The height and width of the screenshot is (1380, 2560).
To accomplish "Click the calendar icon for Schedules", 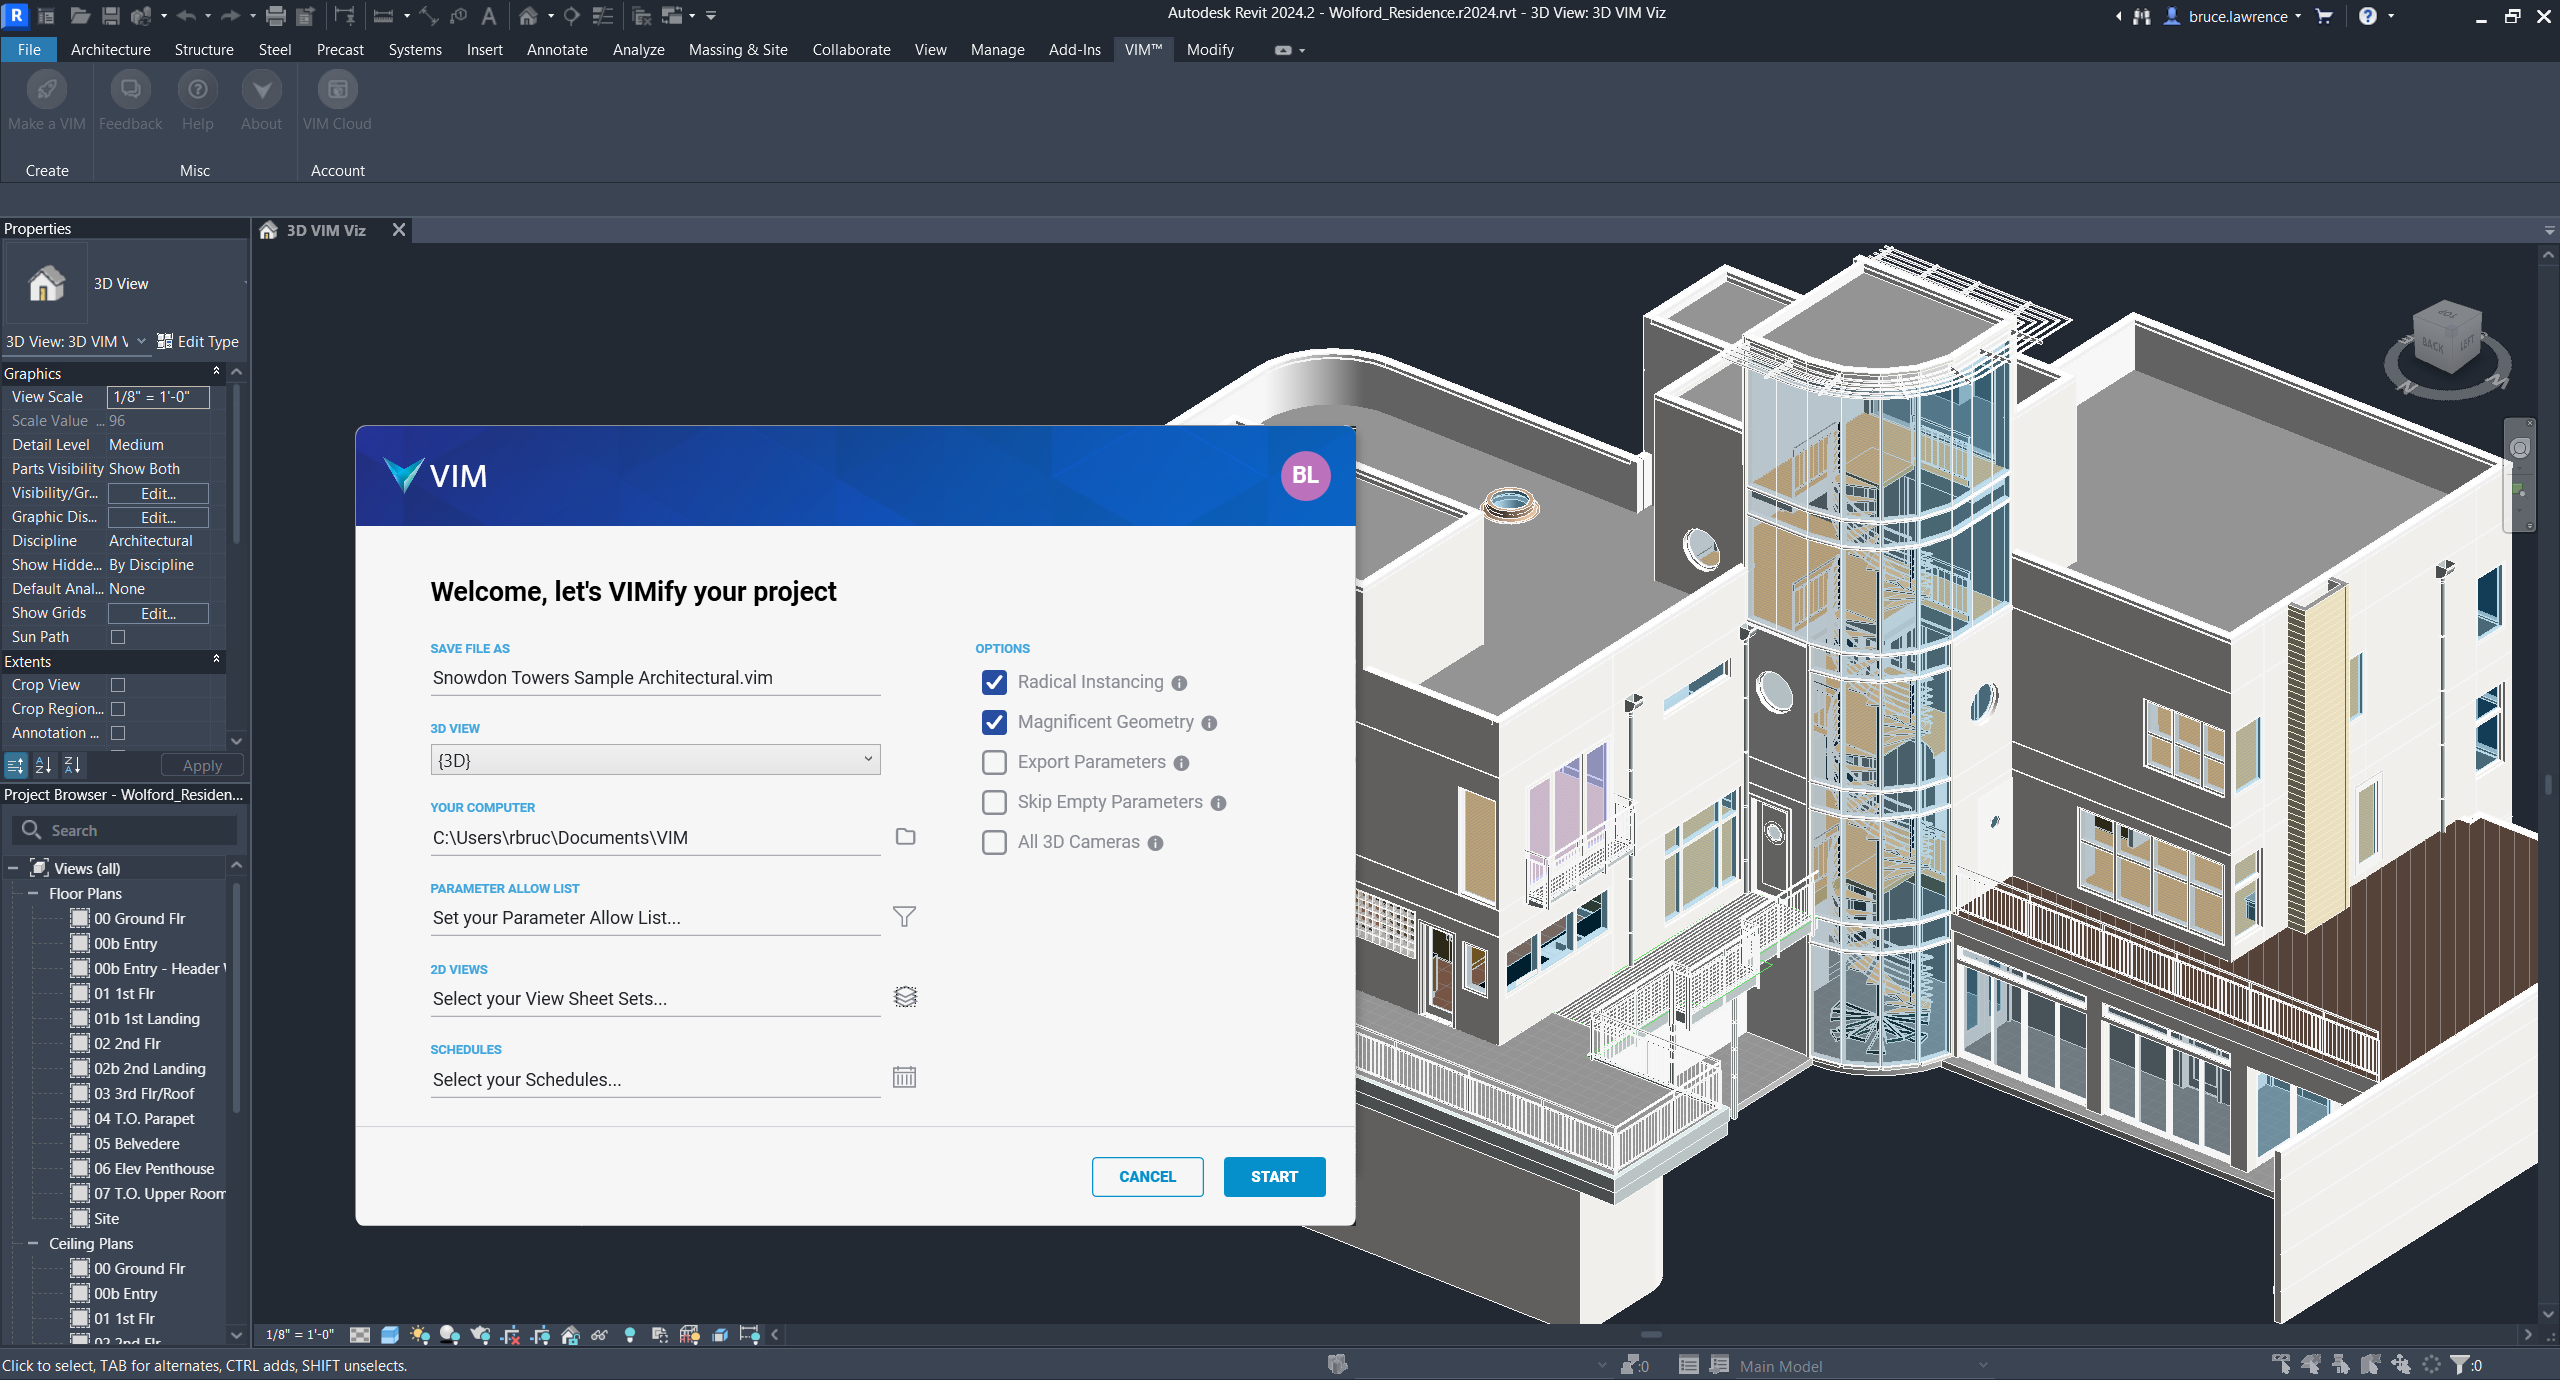I will [x=904, y=1077].
